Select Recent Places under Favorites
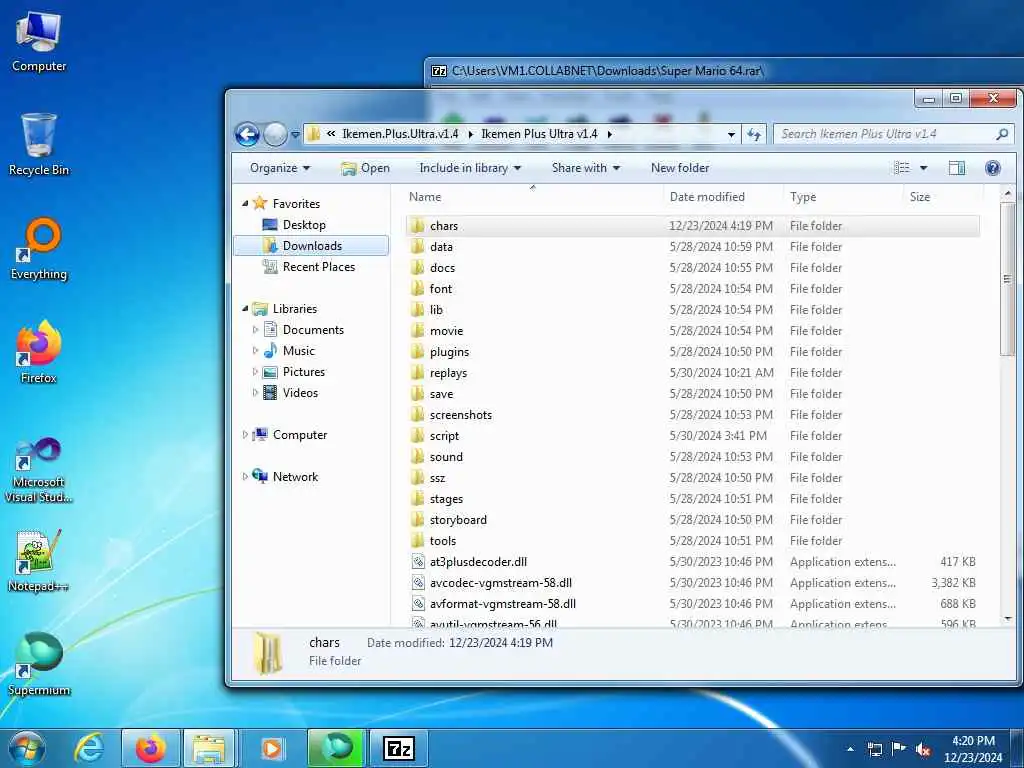The image size is (1024, 768). 309,266
